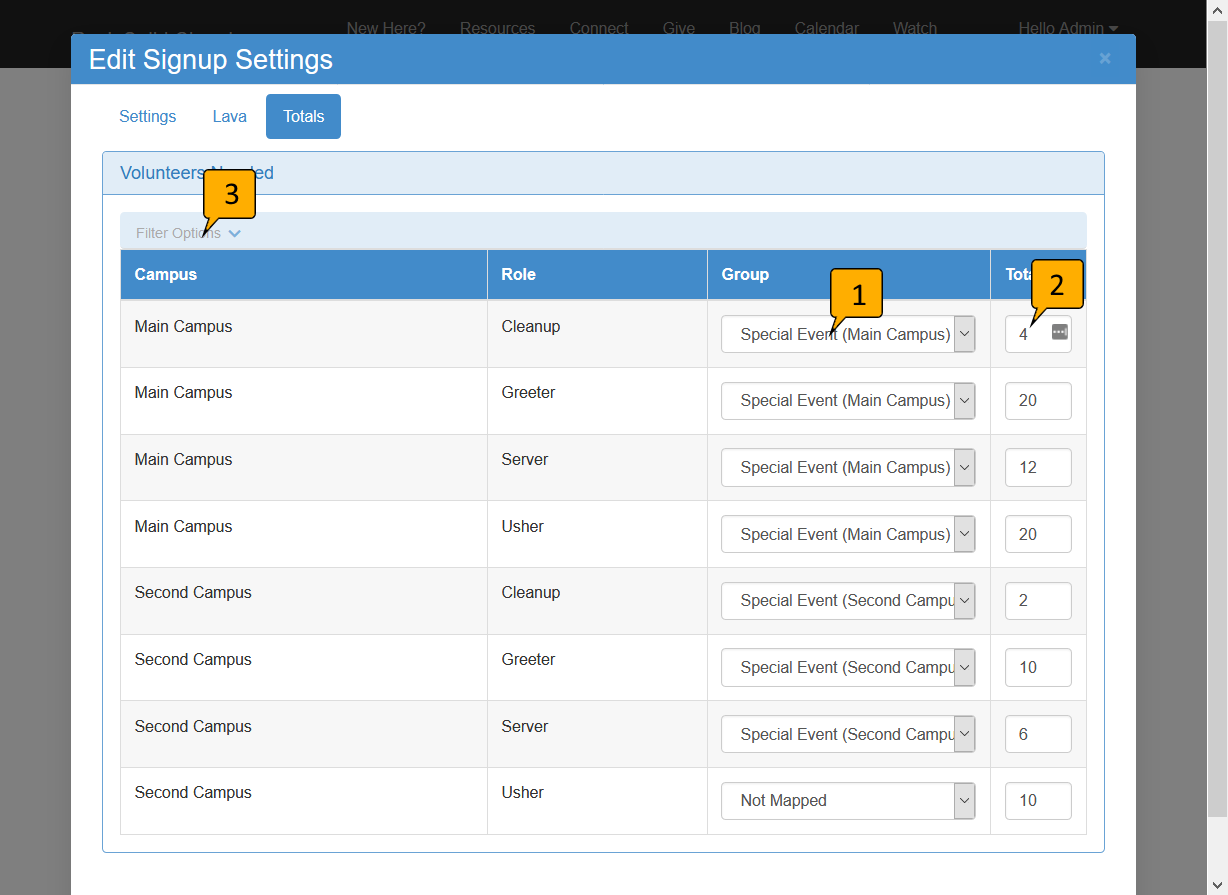Click dropdown arrow beside Not Mapped
Viewport: 1228px width, 895px height.
pyautogui.click(x=964, y=800)
